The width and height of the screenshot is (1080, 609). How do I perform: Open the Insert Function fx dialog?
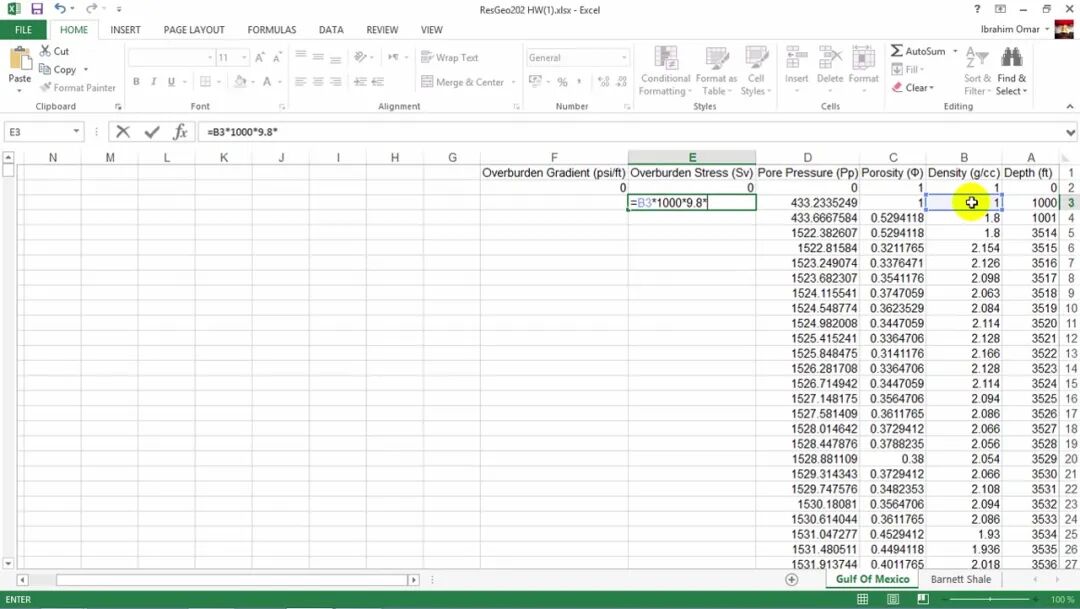tap(180, 132)
